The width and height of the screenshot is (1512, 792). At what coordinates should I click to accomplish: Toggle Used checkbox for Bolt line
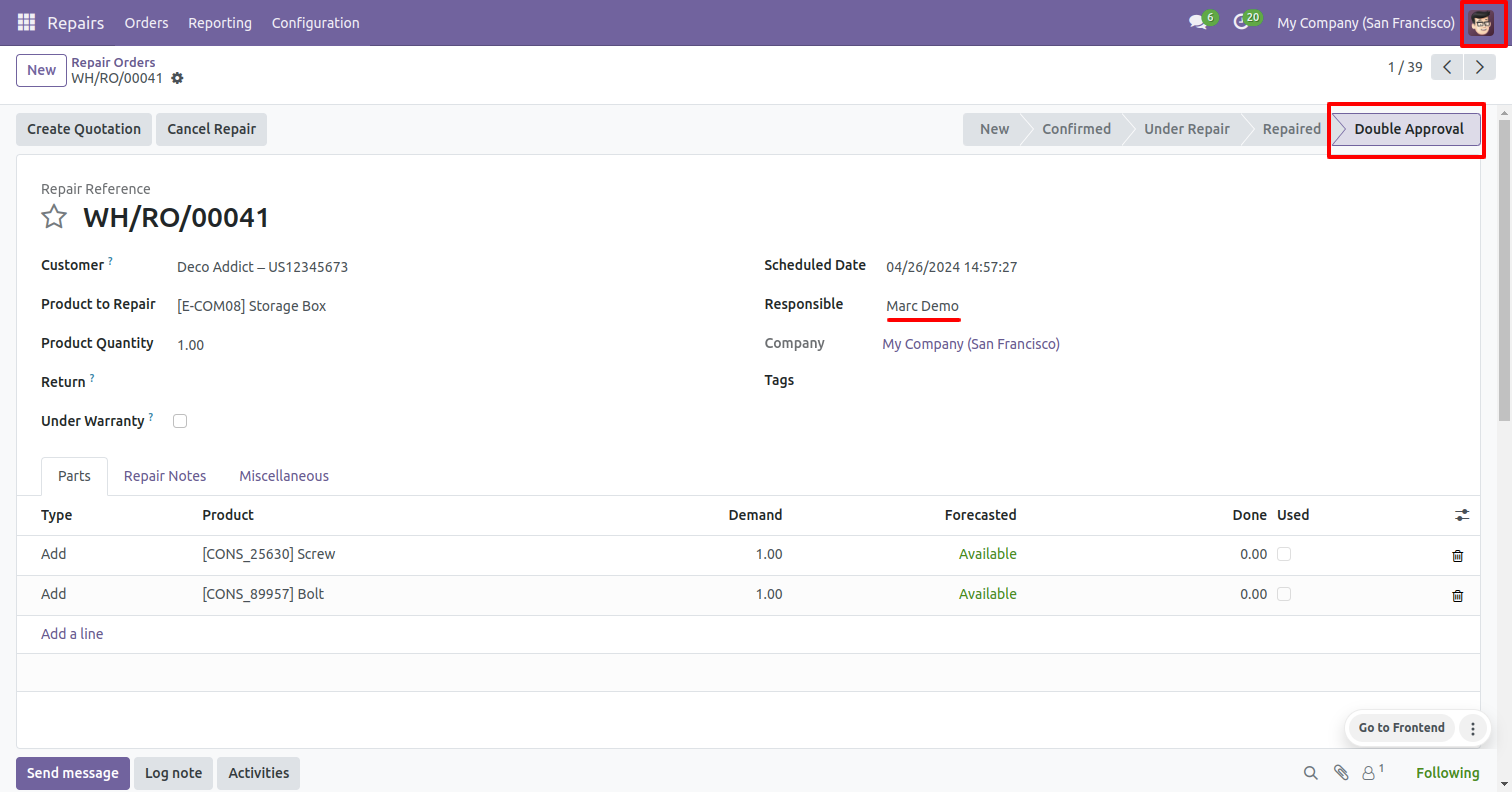pyautogui.click(x=1284, y=594)
